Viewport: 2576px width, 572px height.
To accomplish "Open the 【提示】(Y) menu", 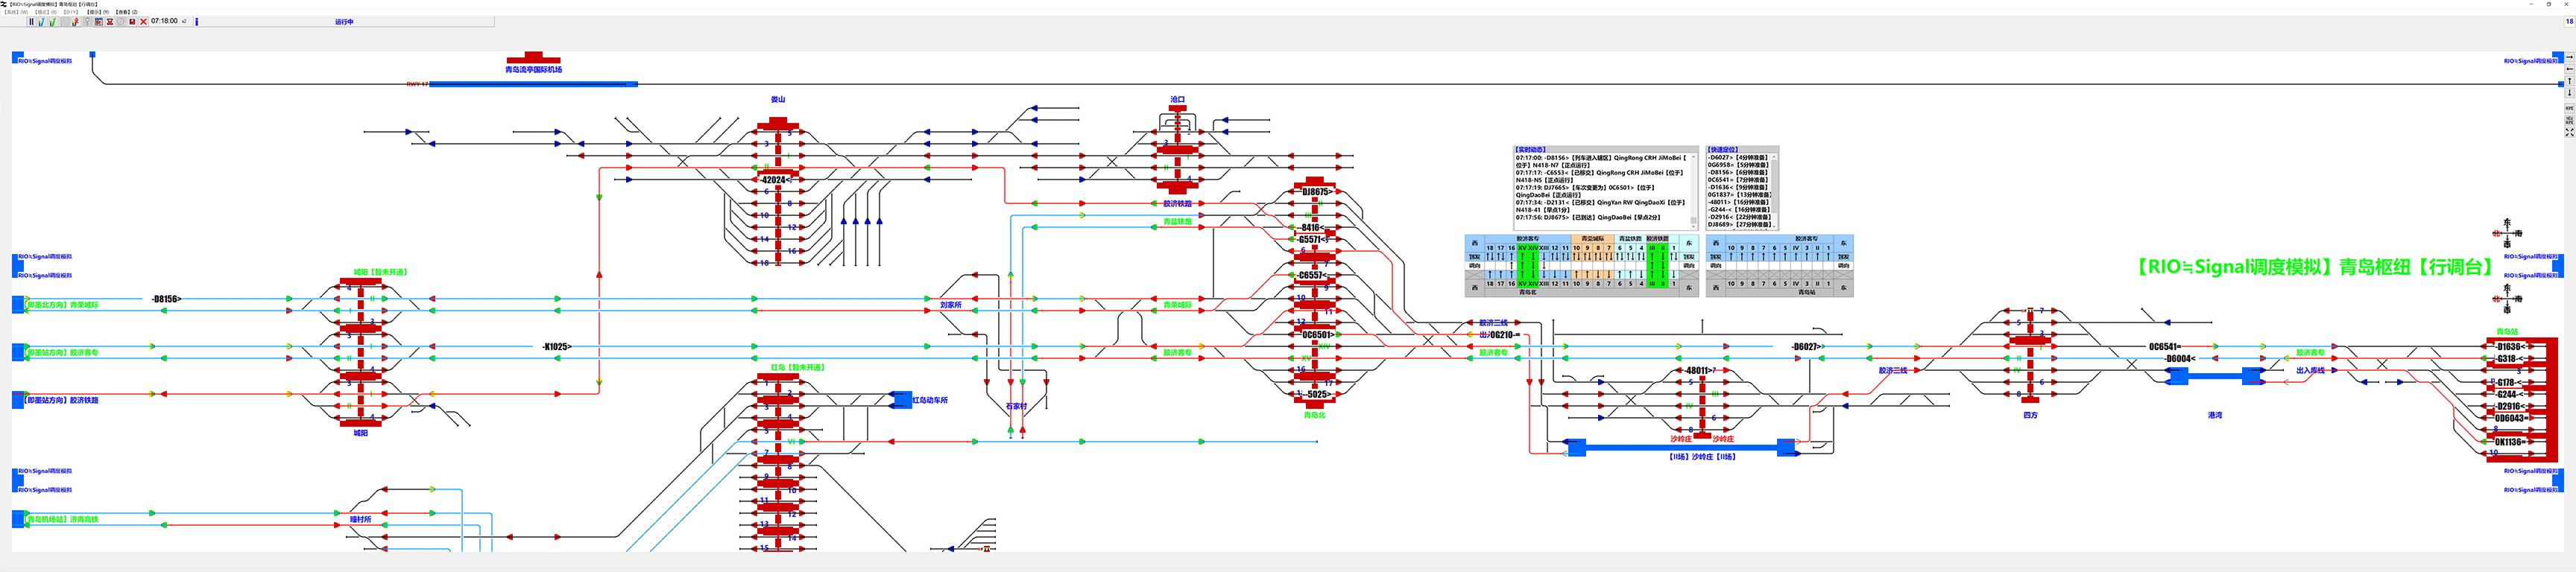I will tap(98, 12).
